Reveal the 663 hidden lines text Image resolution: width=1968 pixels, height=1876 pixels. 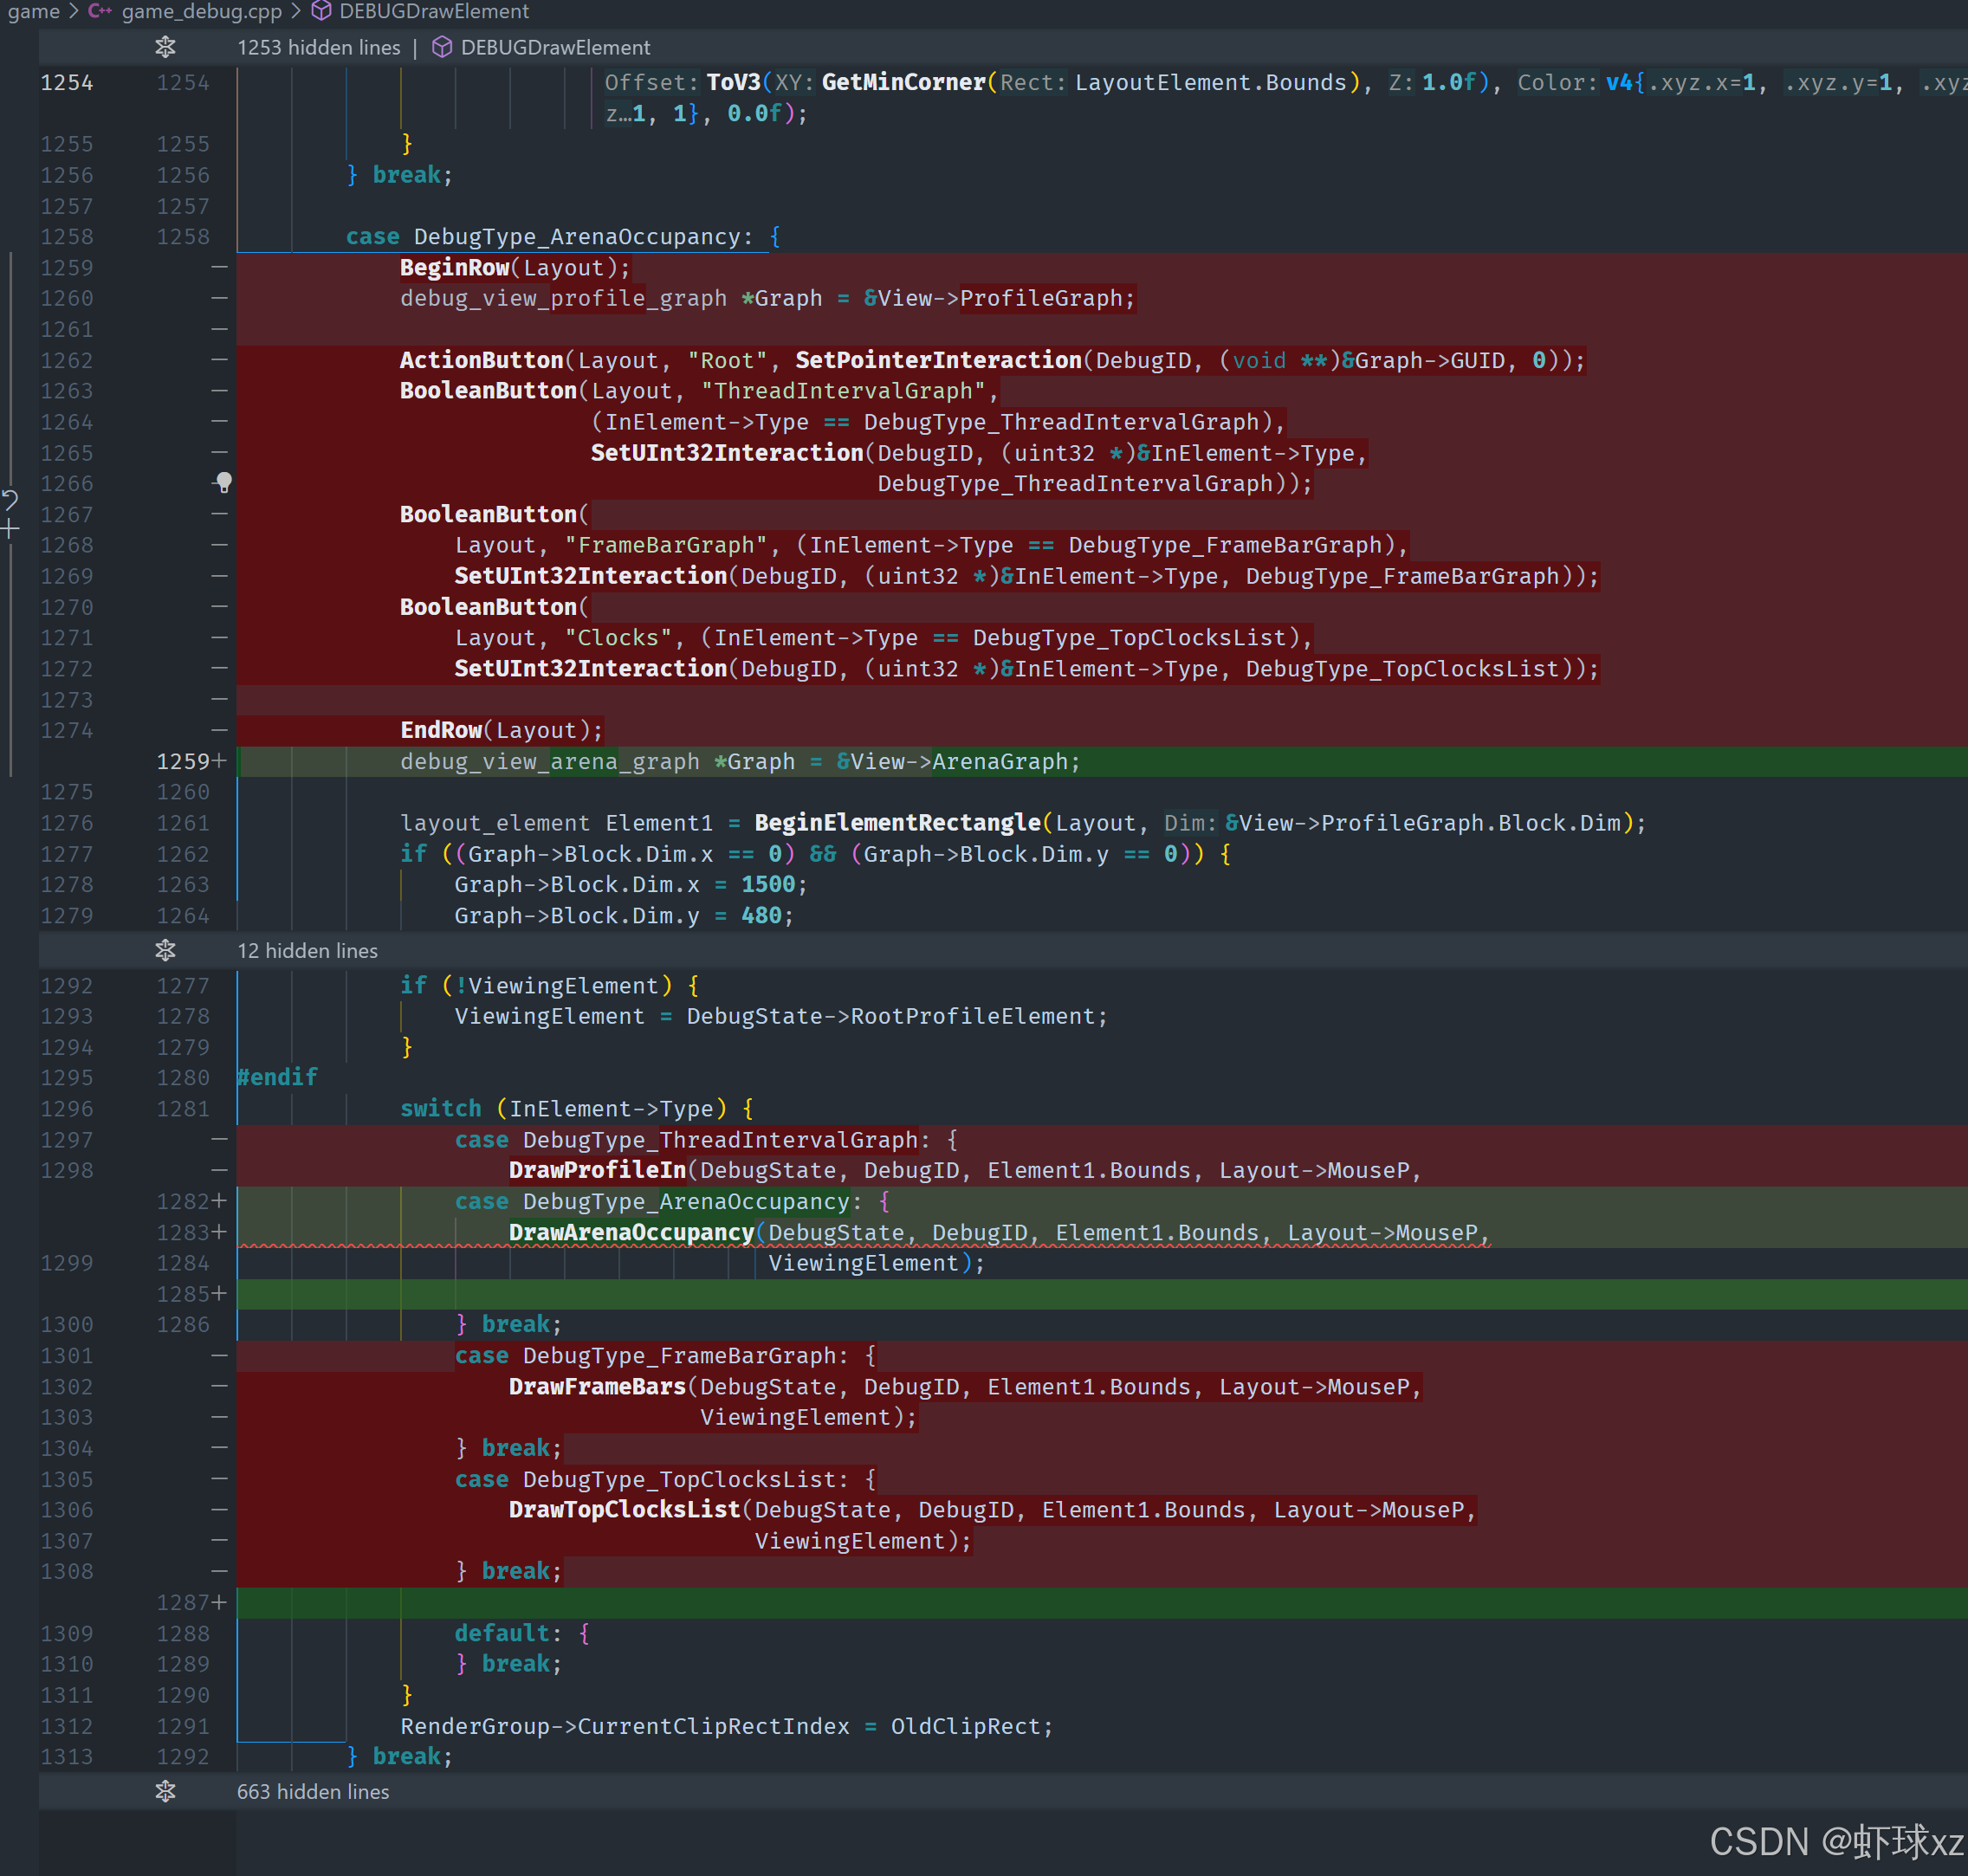point(312,1791)
